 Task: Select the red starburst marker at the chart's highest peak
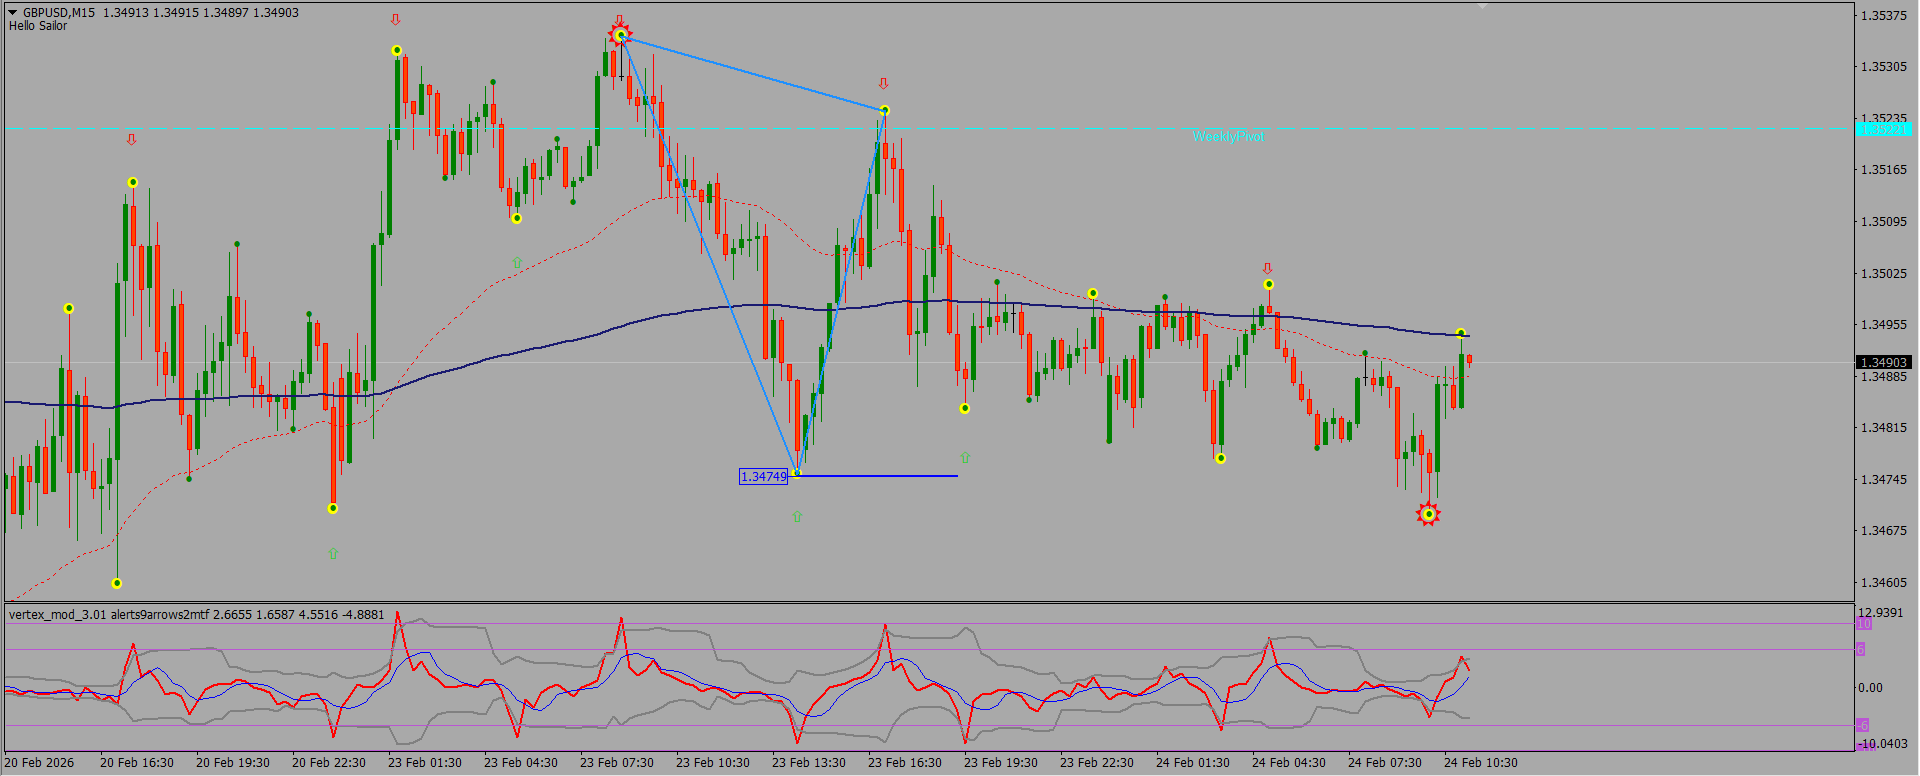(620, 36)
